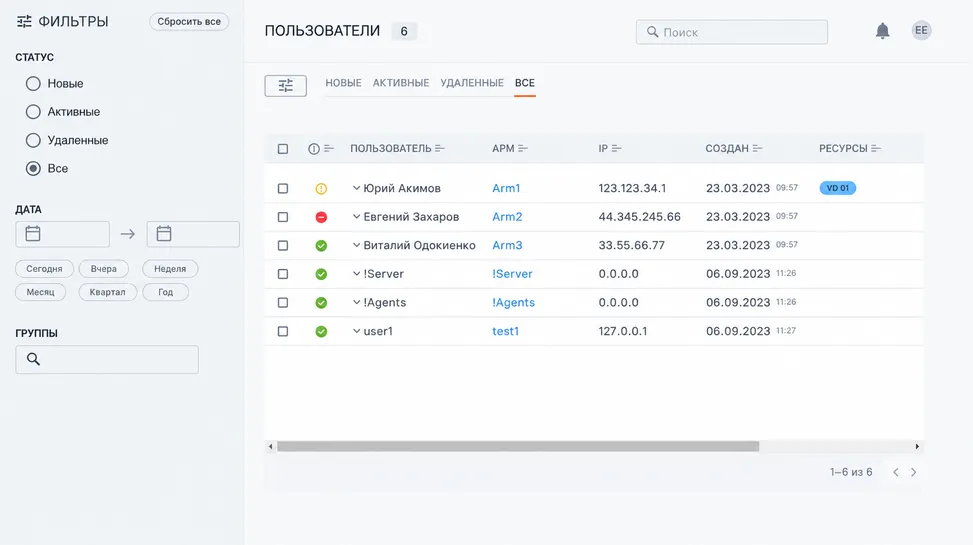The image size is (973, 545).
Task: Check the checkbox for !Server row
Action: (x=283, y=274)
